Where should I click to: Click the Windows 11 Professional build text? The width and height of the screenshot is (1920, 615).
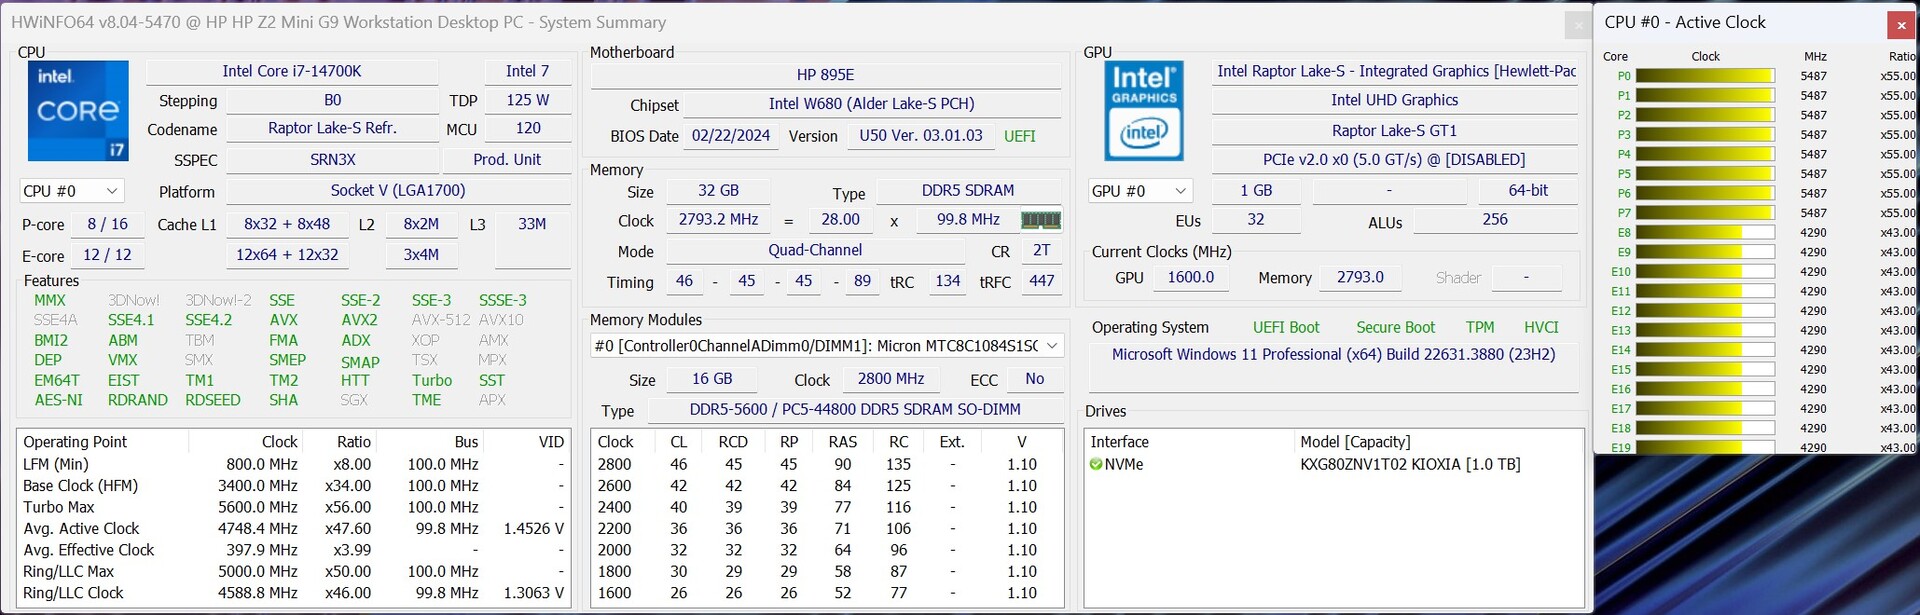pos(1333,355)
